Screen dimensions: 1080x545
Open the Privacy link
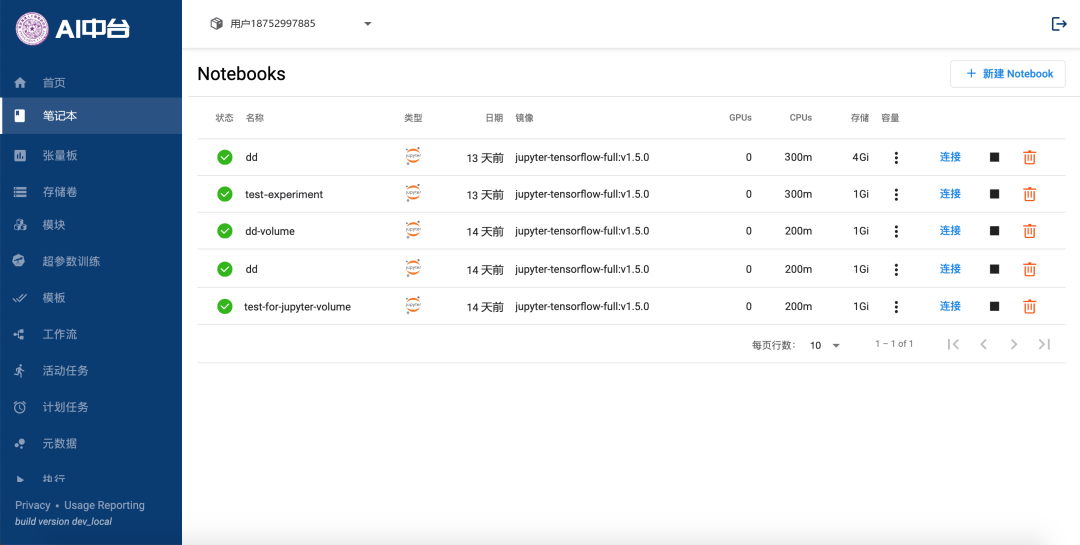(32, 505)
